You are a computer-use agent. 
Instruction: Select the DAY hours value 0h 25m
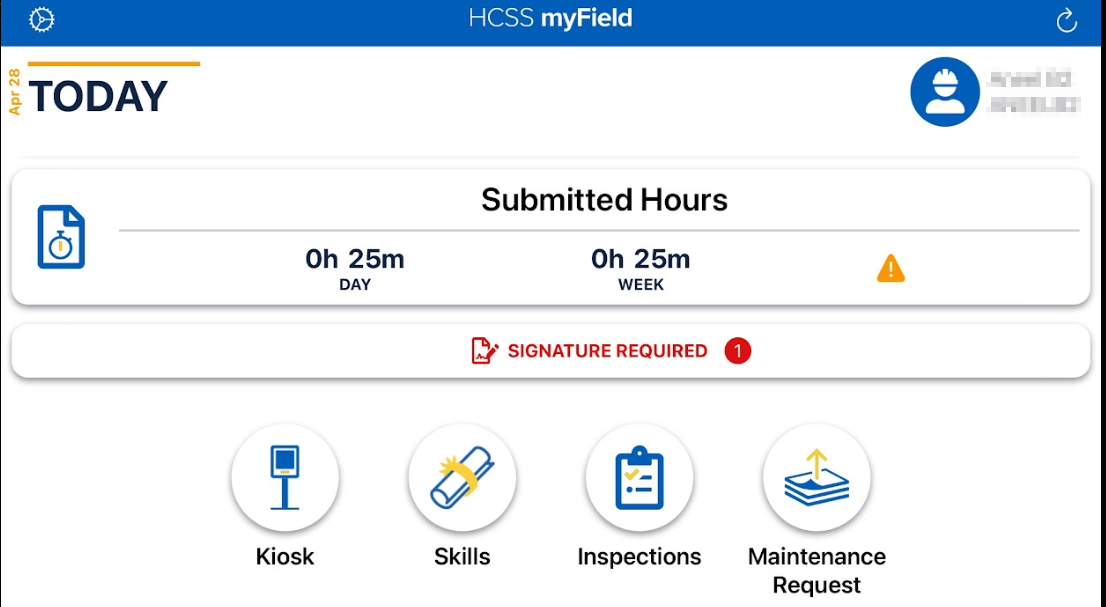coord(355,258)
